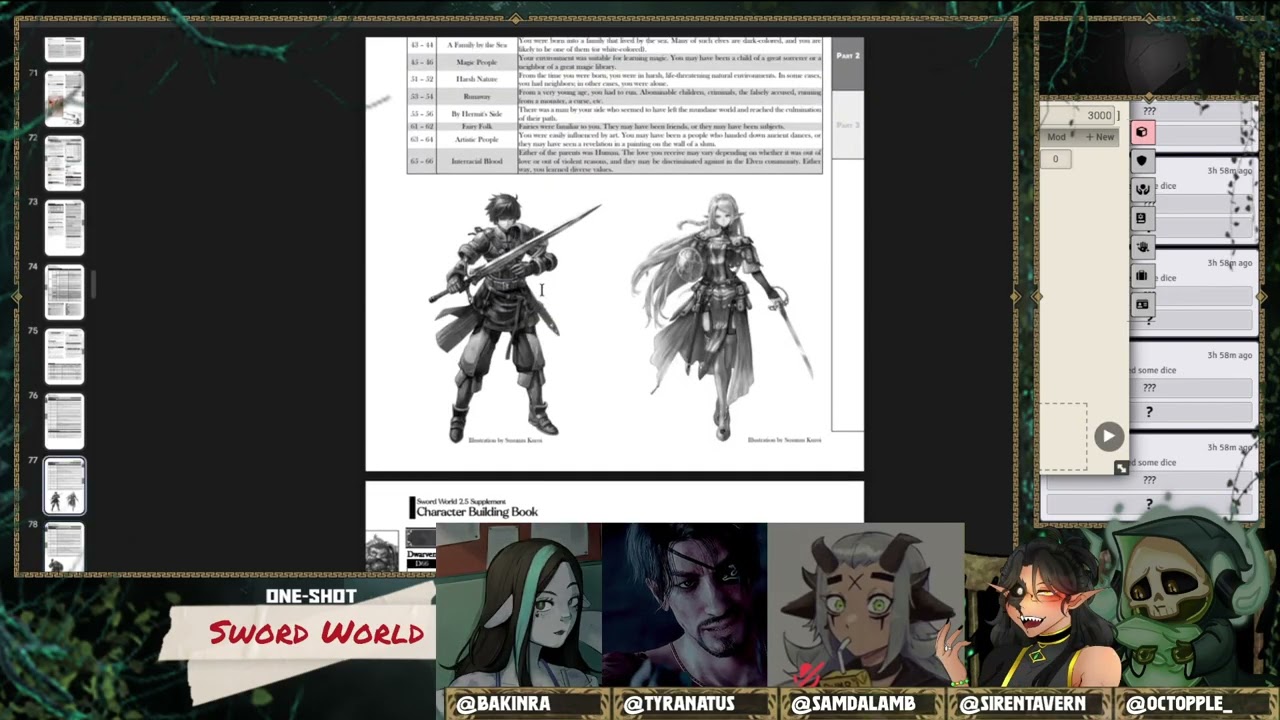Open the paw-print tab icon
The width and height of the screenshot is (1280, 720).
click(x=1141, y=246)
